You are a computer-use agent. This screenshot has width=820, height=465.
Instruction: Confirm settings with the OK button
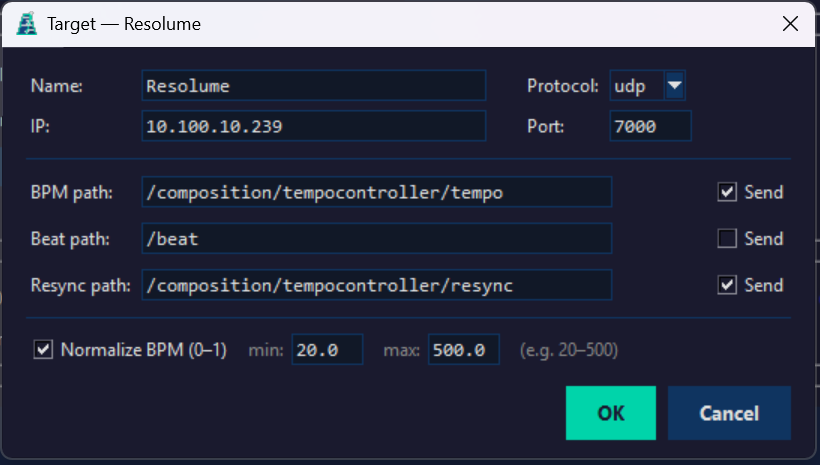pos(611,413)
